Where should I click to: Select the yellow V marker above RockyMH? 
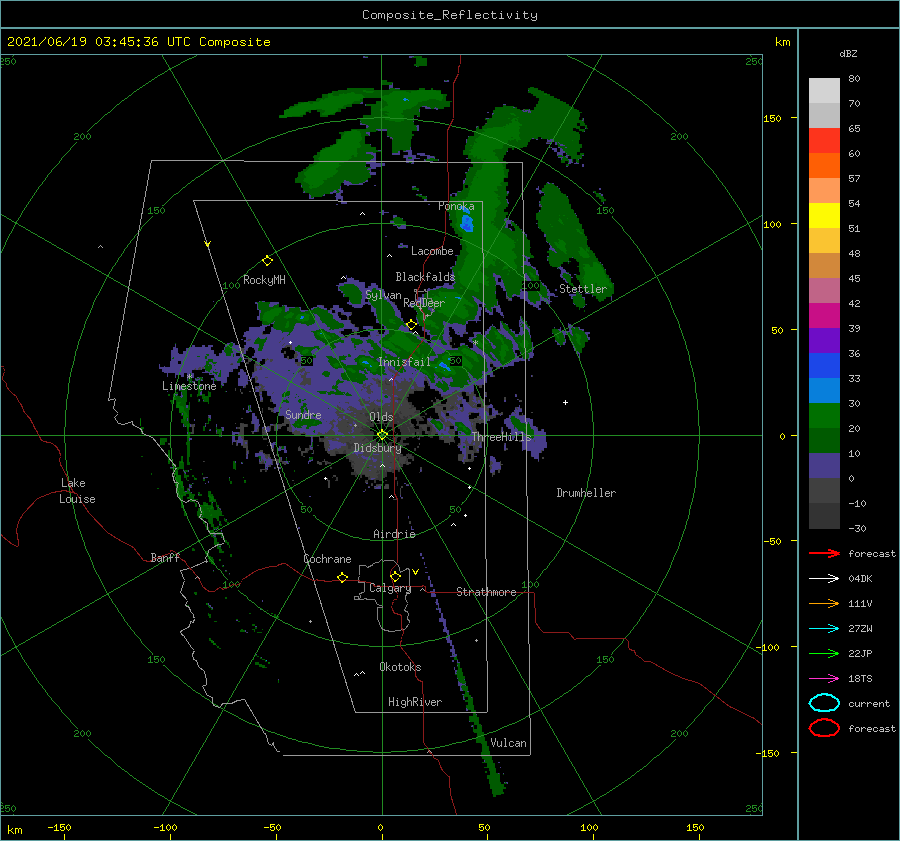(x=207, y=244)
